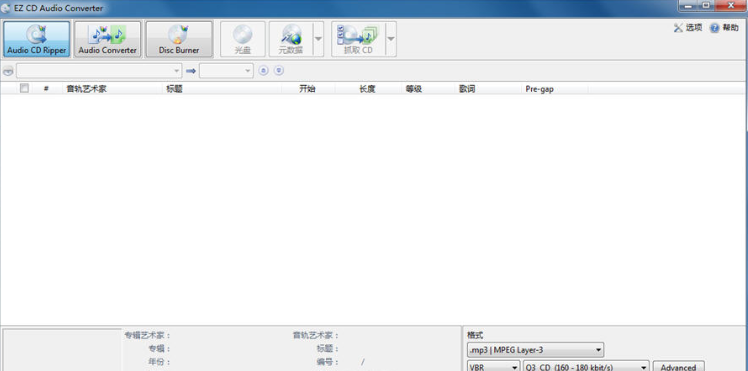
Task: Maximize the EZ CD Audio Converter window
Action: pos(706,6)
